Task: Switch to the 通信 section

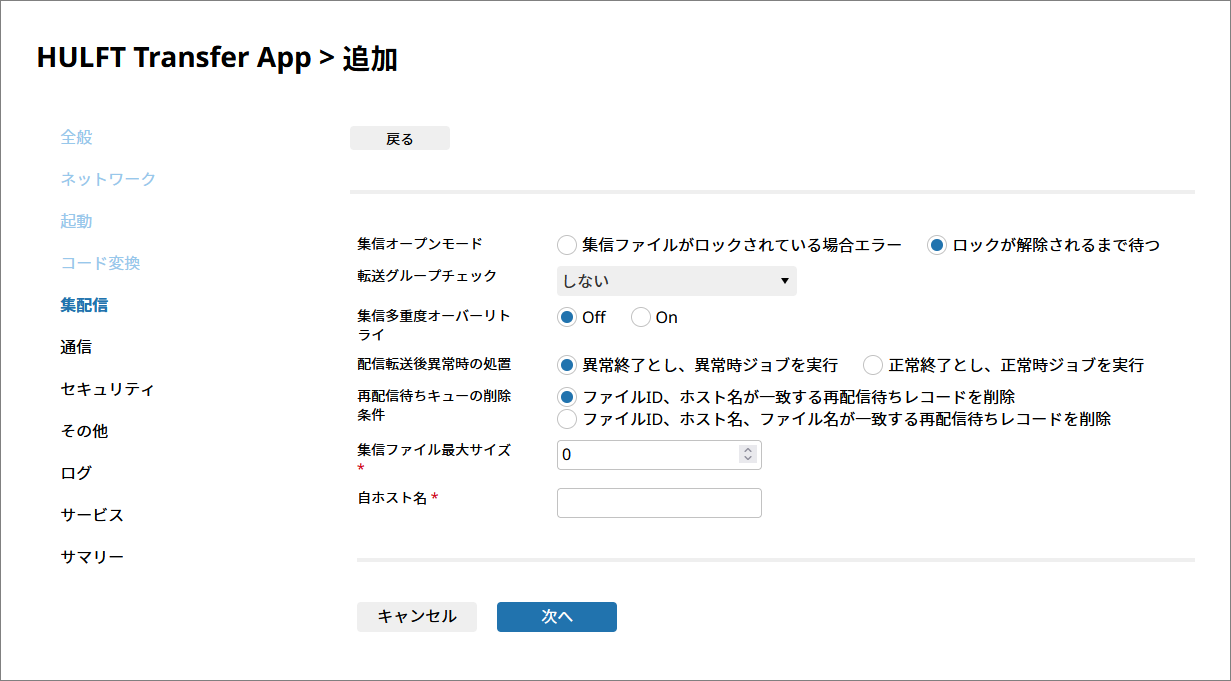Action: (77, 347)
